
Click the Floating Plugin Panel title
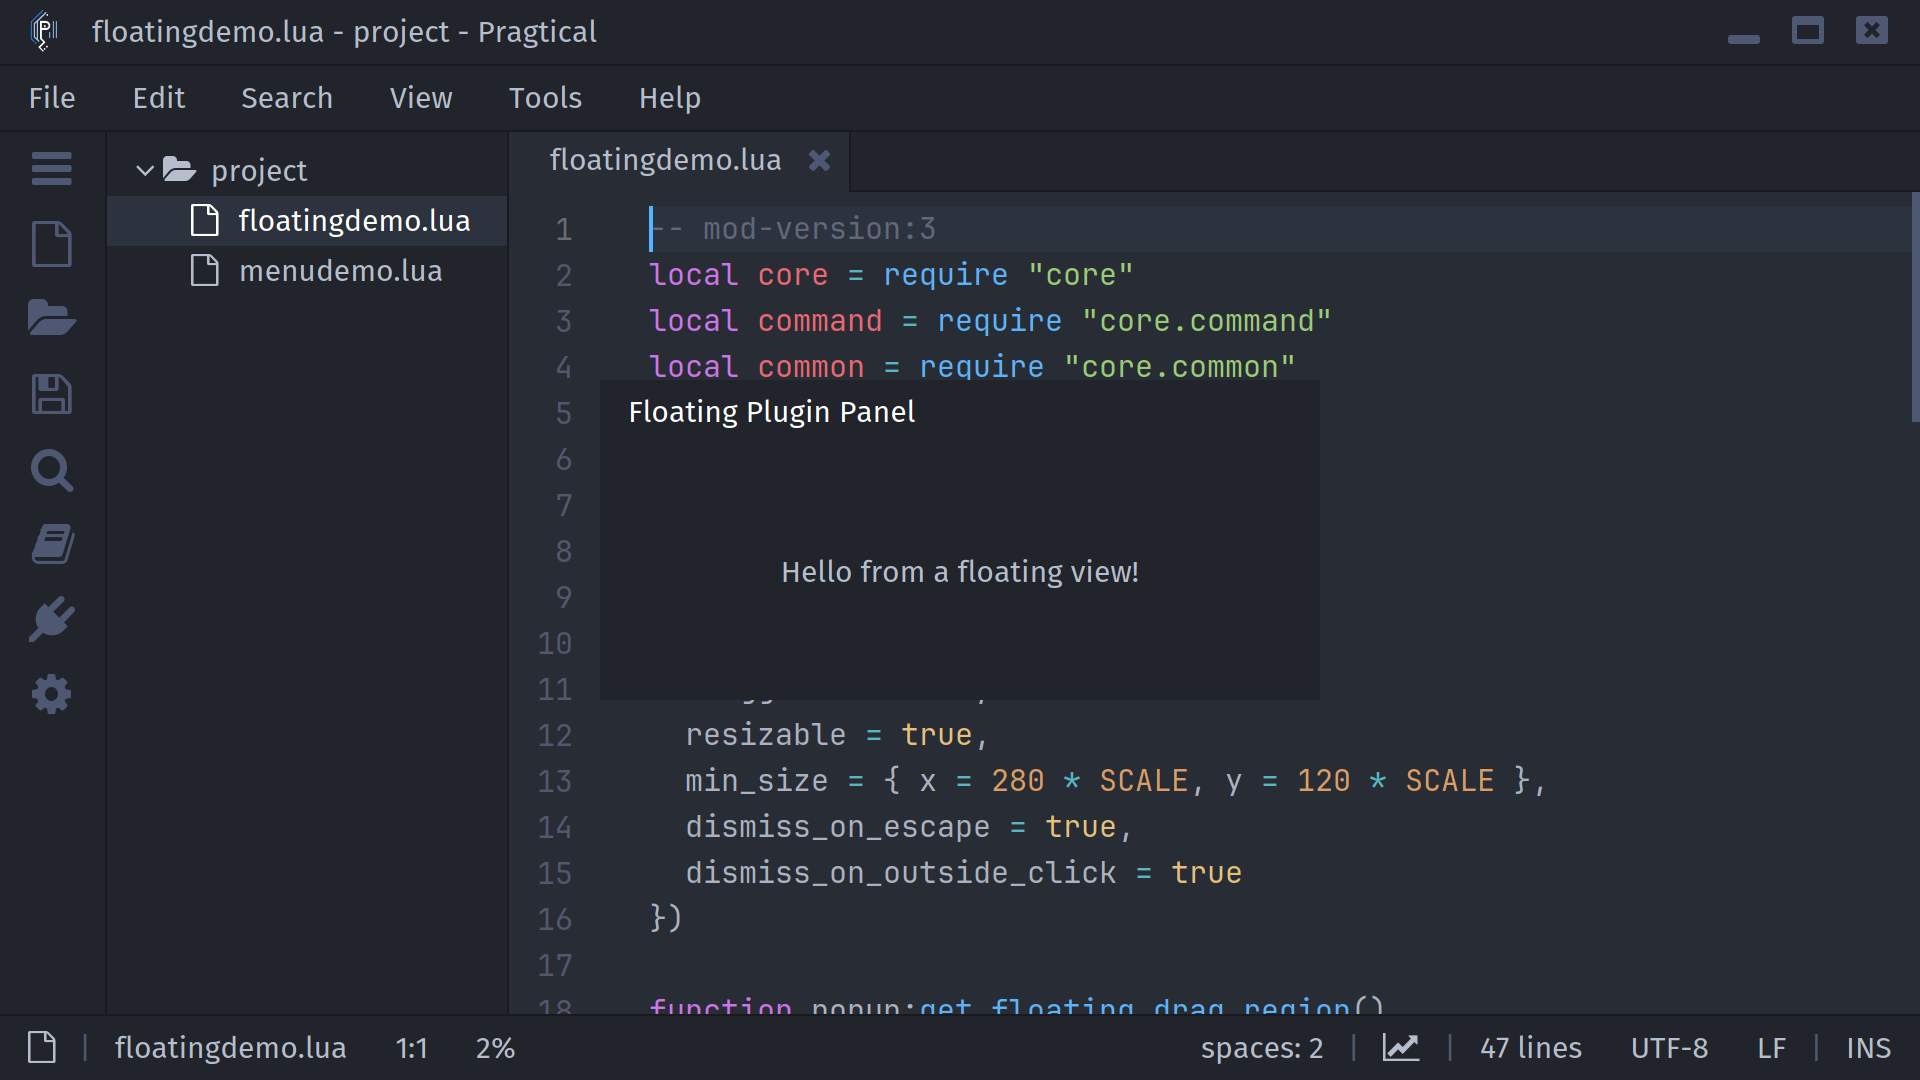point(771,412)
